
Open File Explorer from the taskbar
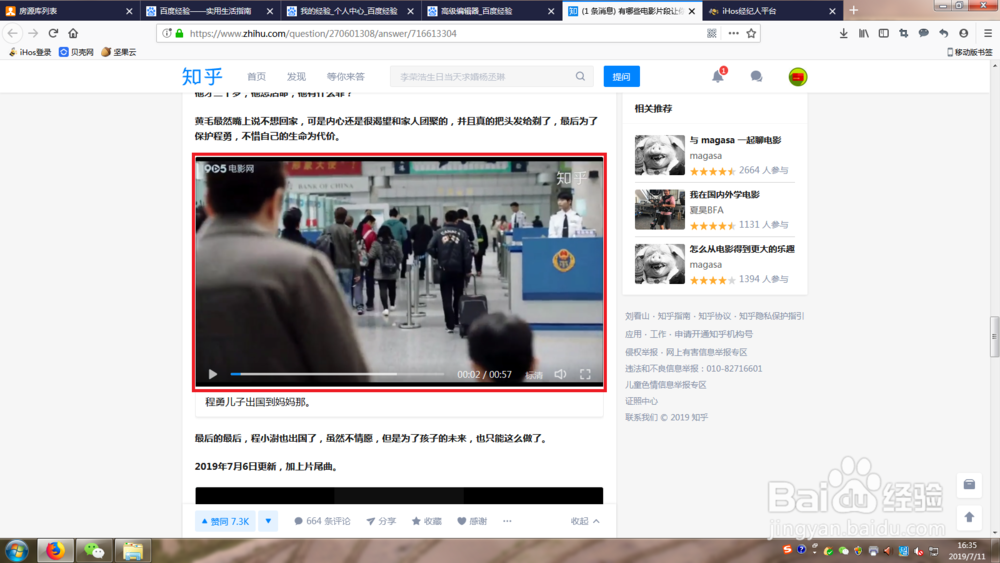[133, 550]
